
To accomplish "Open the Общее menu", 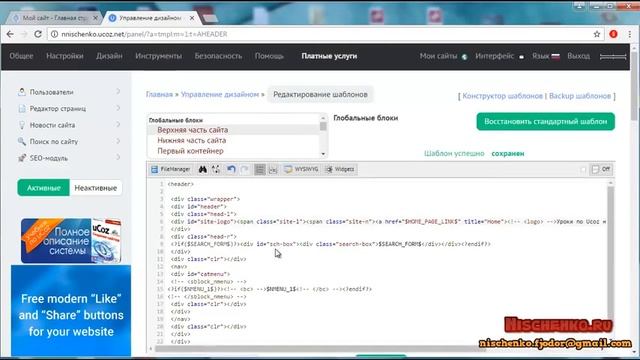I will pos(21,56).
